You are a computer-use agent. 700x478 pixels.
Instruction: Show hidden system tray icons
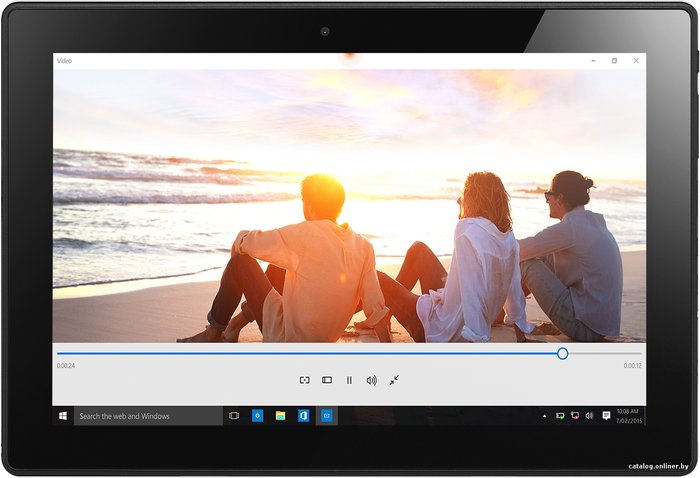coord(545,416)
